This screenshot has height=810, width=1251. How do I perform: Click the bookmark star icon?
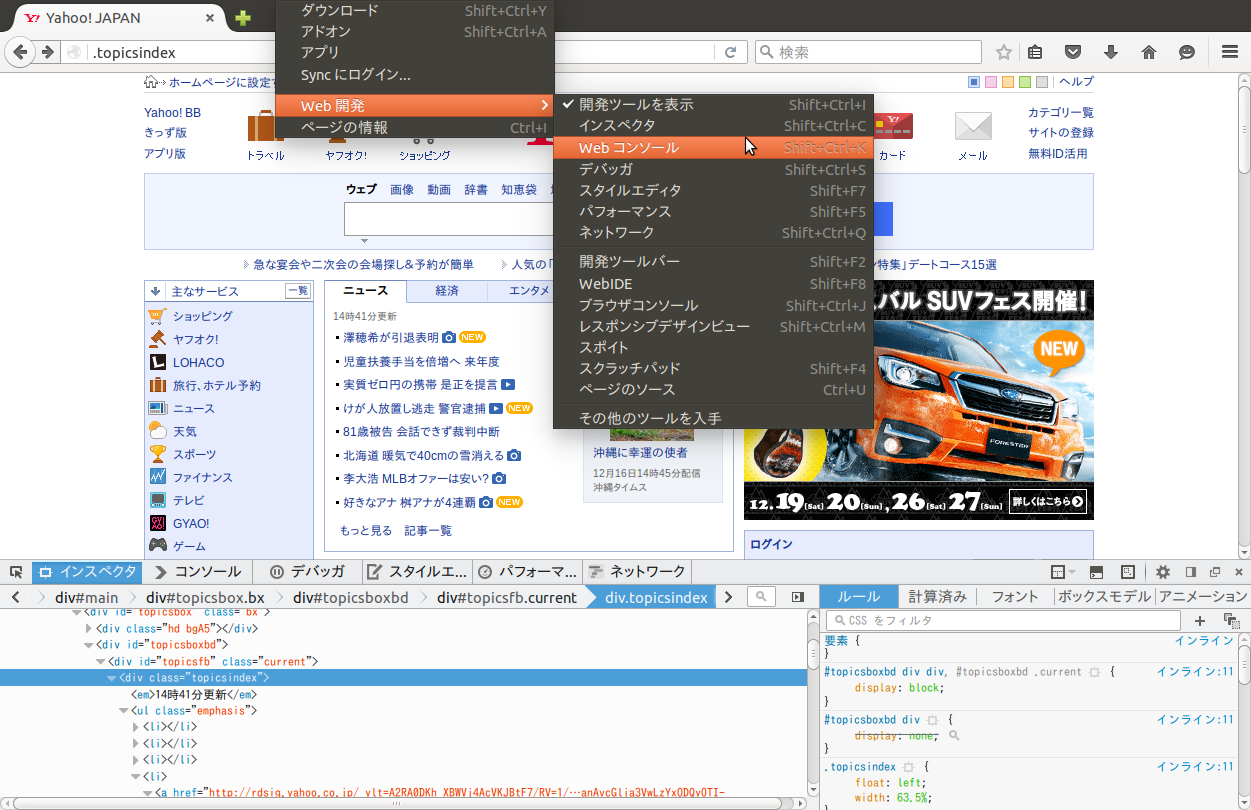click(x=1004, y=52)
